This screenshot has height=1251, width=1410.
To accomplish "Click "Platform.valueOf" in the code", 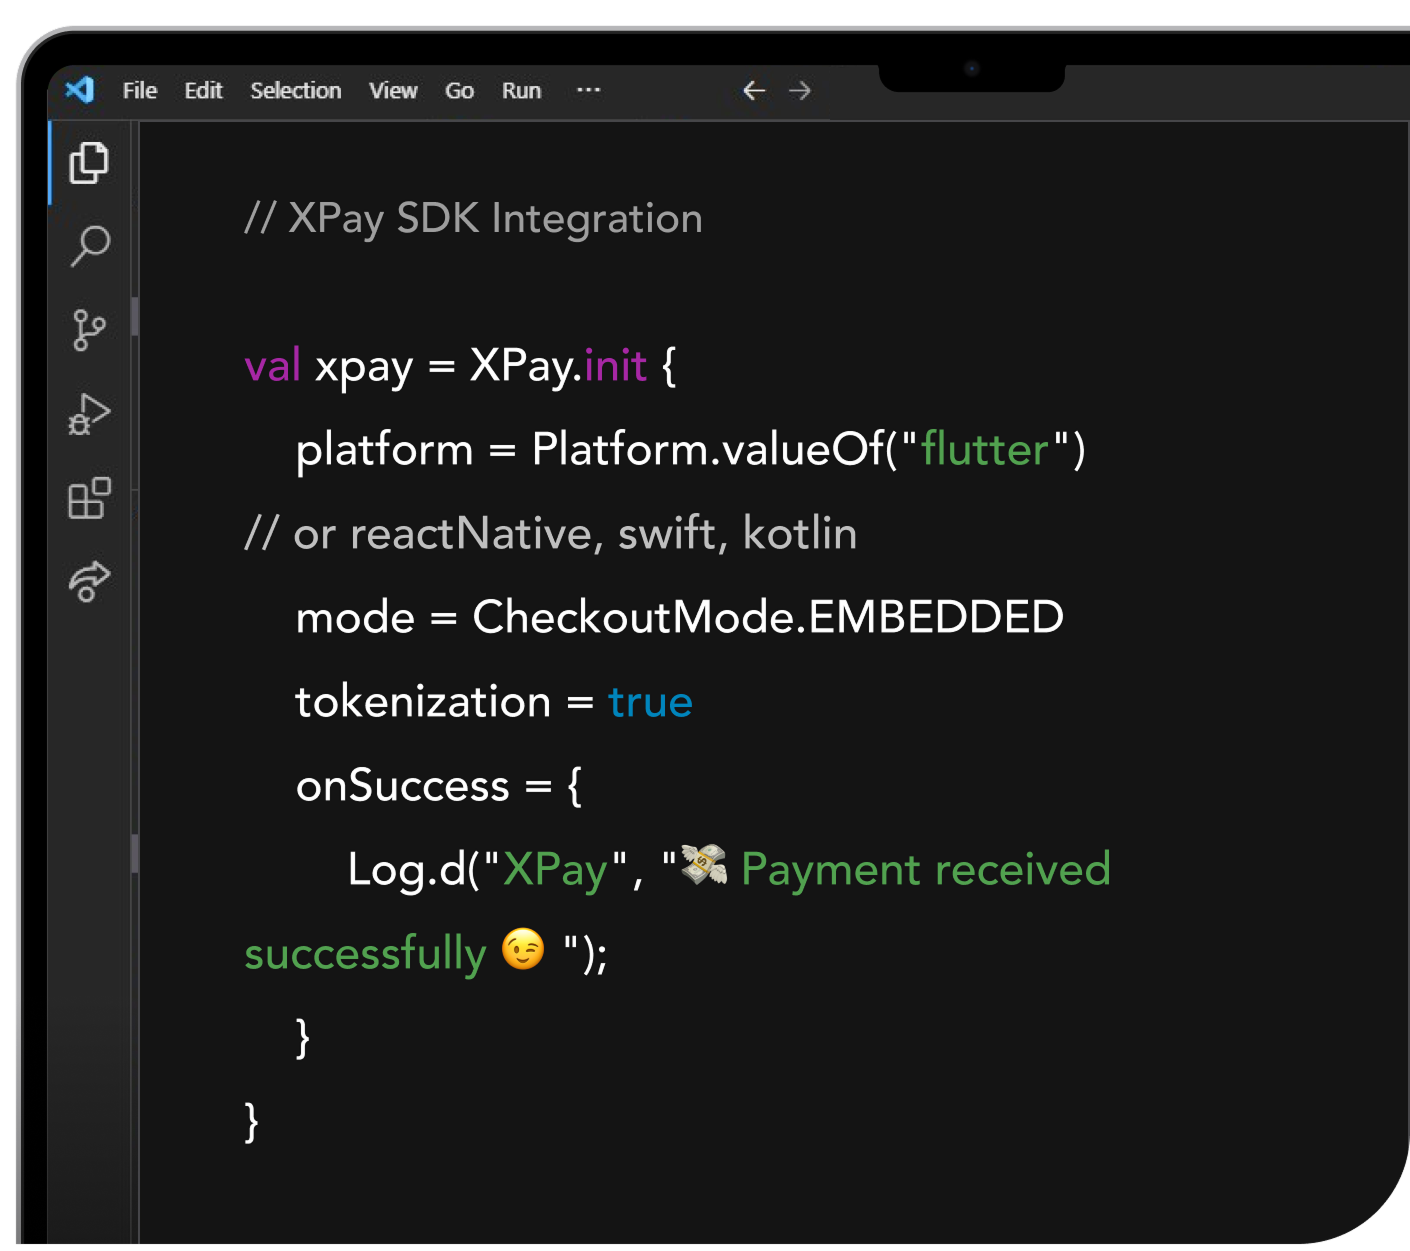I will pyautogui.click(x=707, y=450).
